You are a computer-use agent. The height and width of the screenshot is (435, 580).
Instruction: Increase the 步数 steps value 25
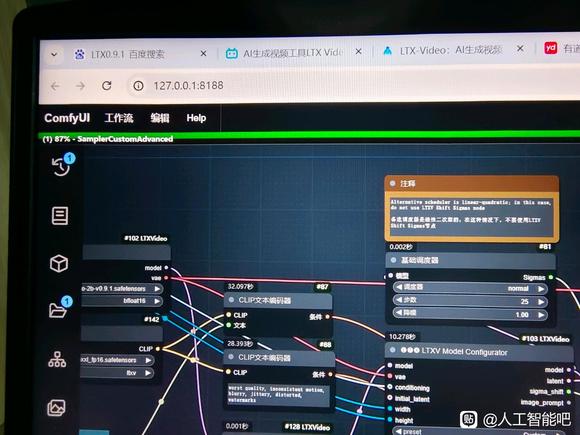tap(541, 302)
